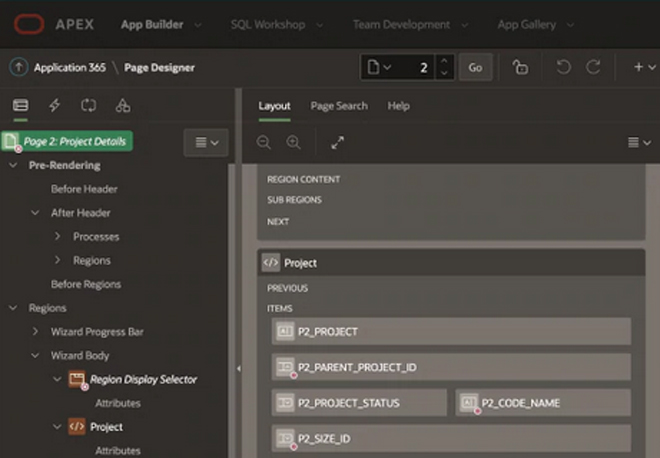This screenshot has height=458, width=660.
Task: Click REGION CONTENT slot label
Action: click(303, 179)
